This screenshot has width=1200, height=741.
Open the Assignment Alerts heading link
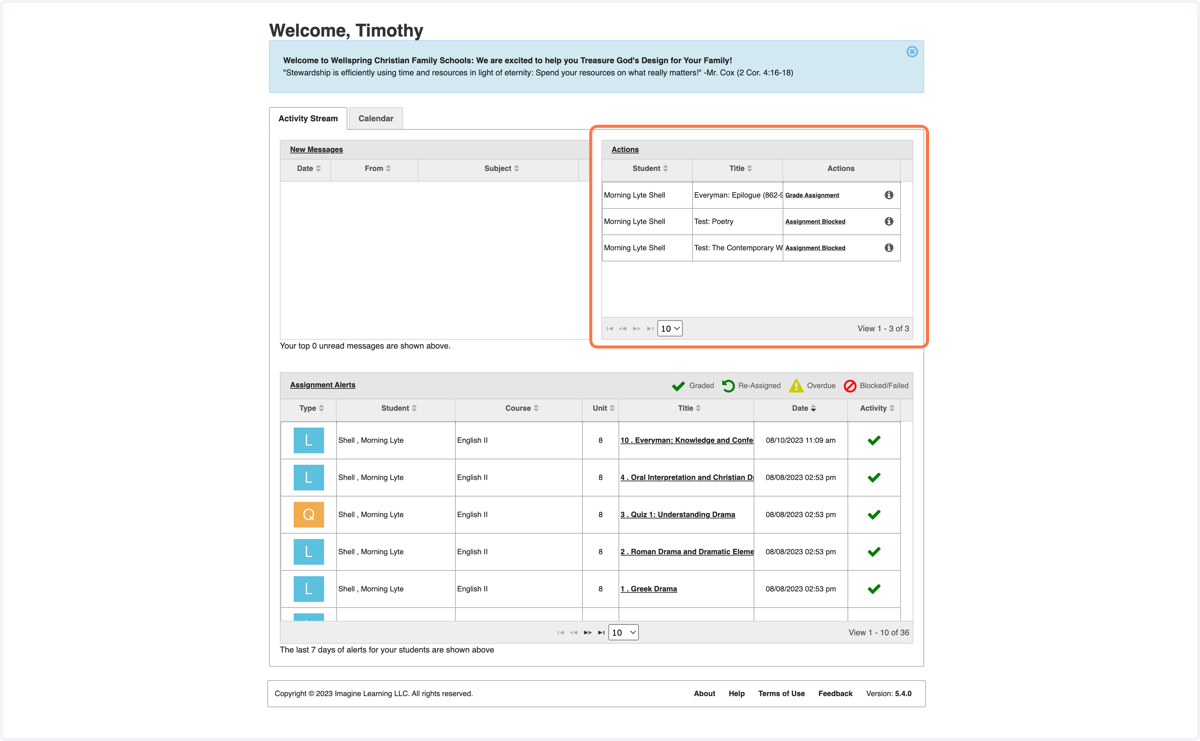pos(323,385)
